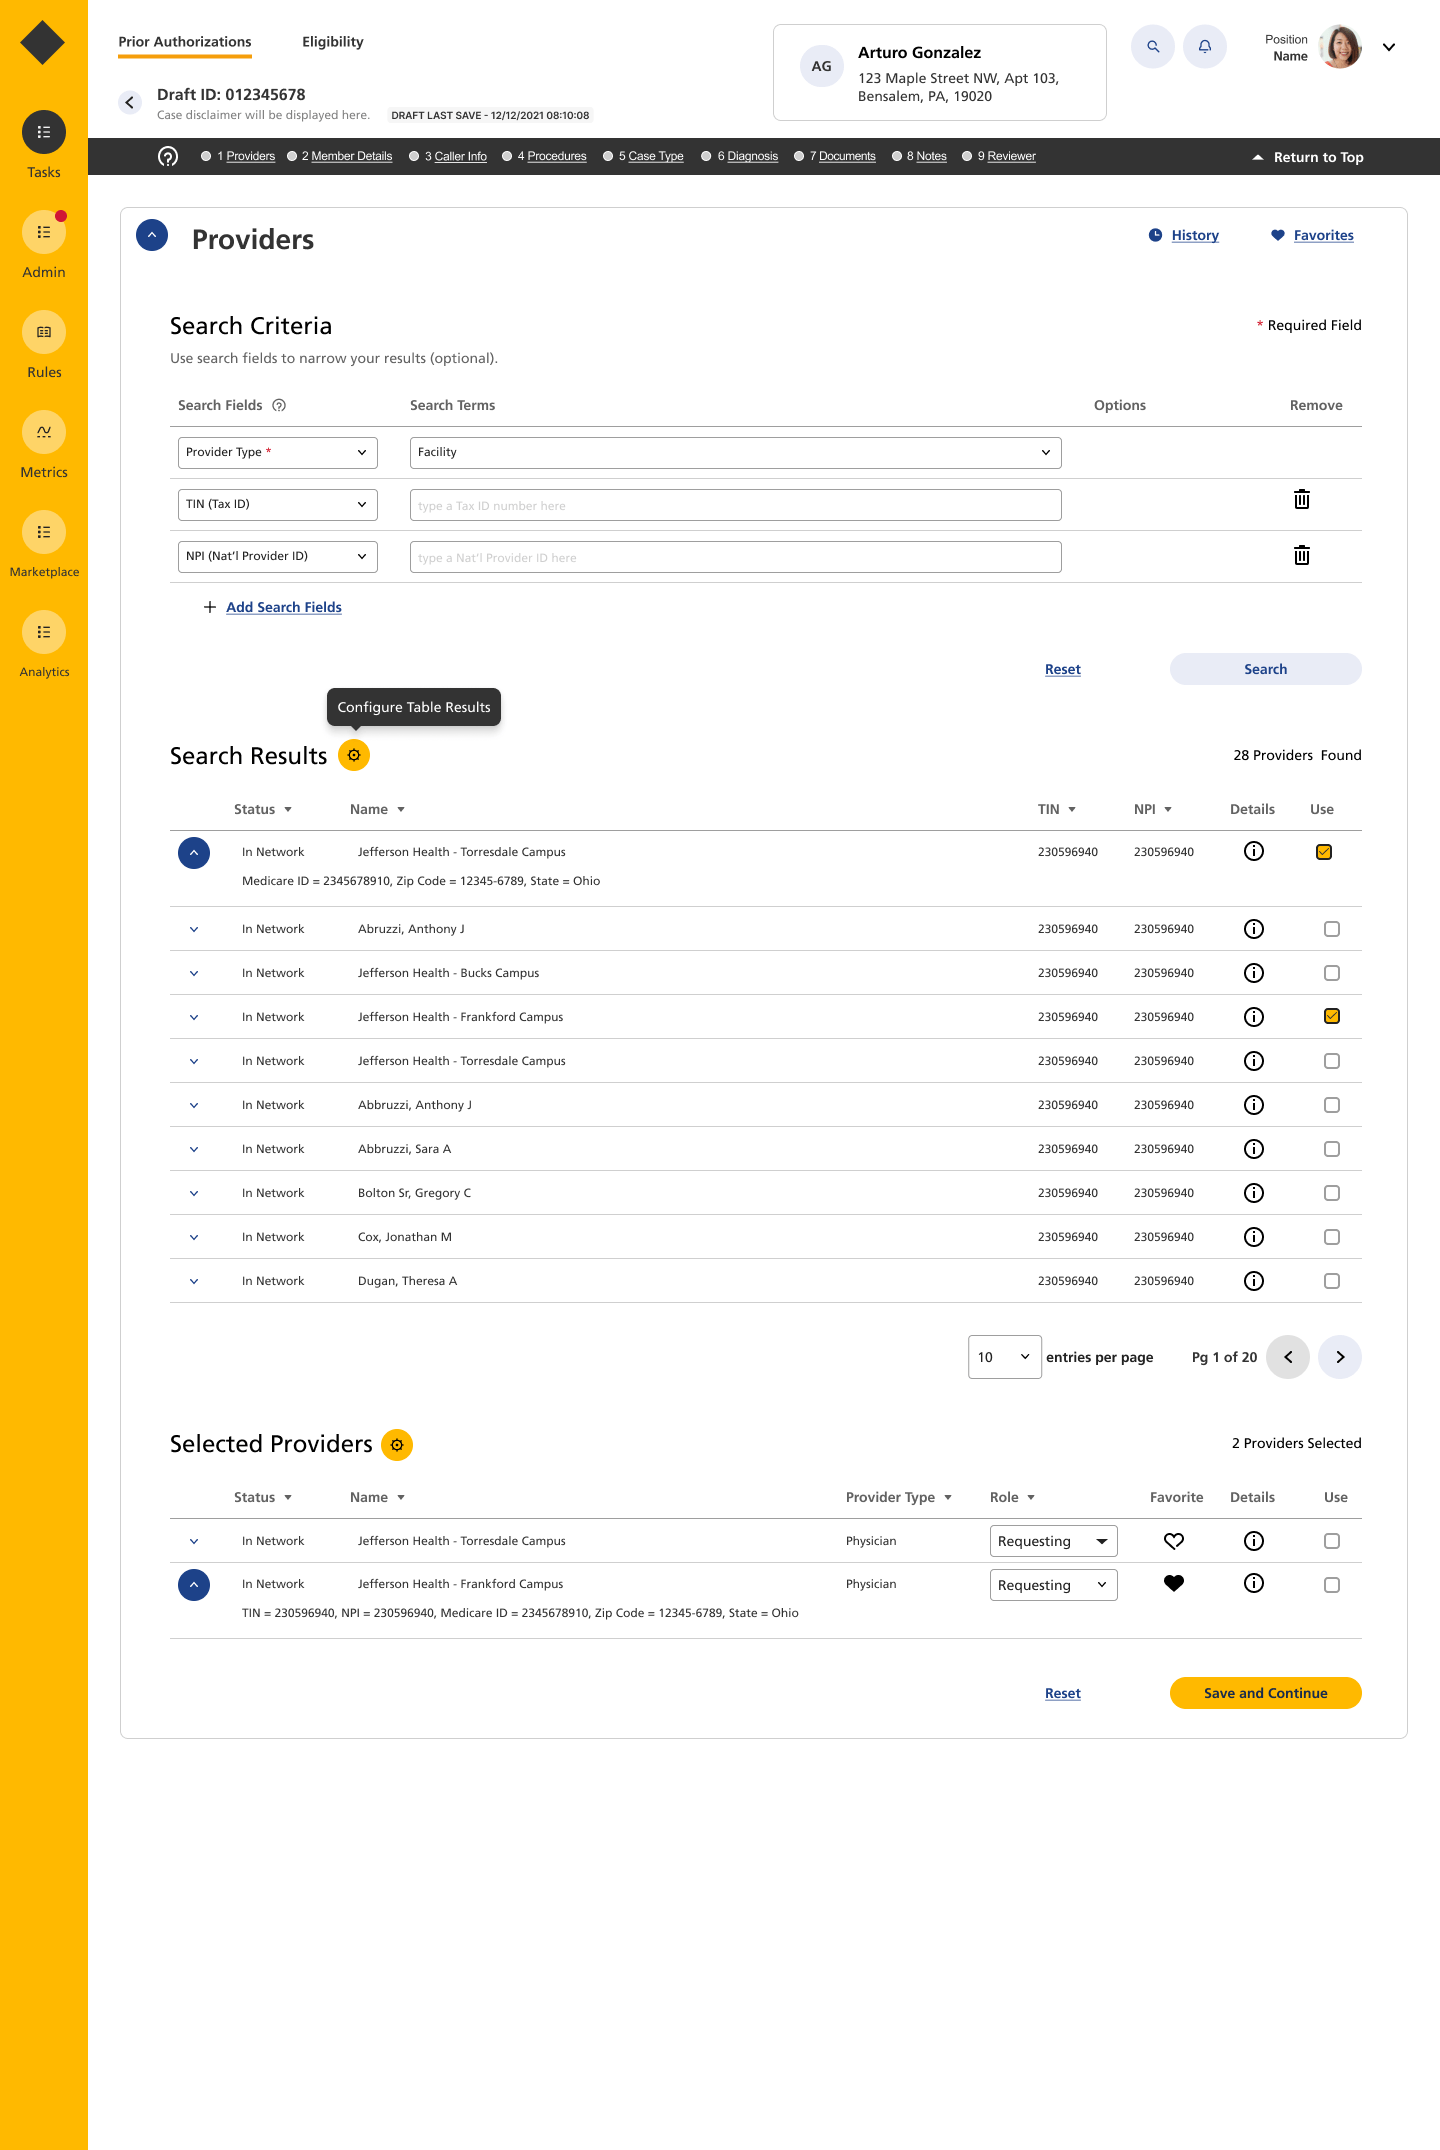
Task: Toggle favorite heart for Torresdale Campus selected provider
Action: pyautogui.click(x=1174, y=1541)
